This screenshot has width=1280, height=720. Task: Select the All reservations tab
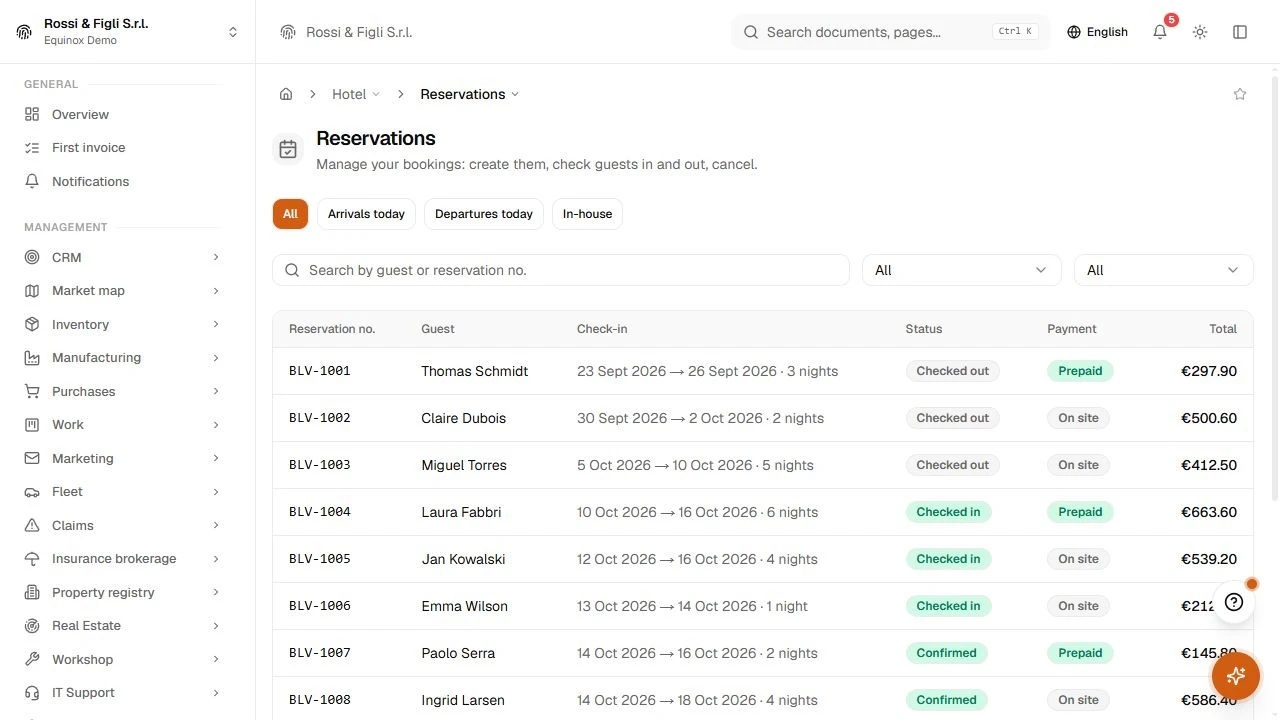click(x=290, y=214)
